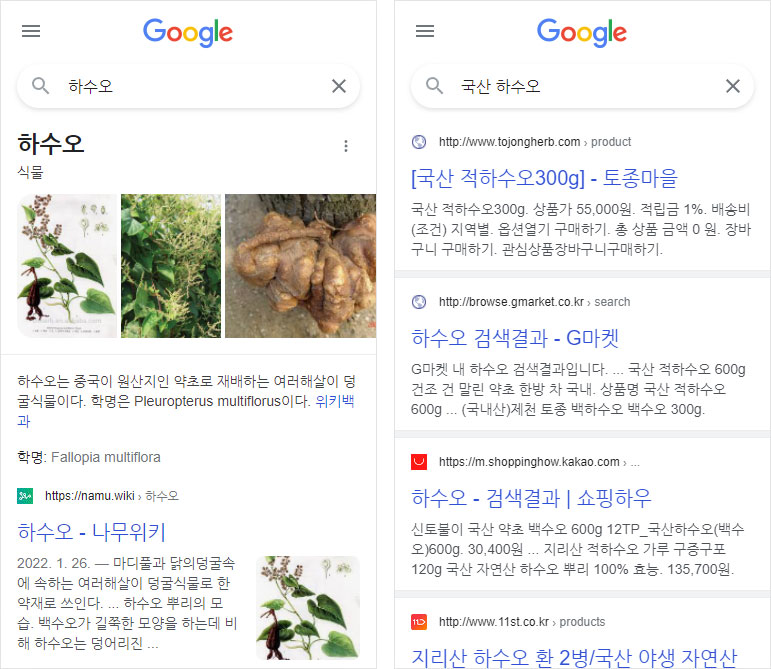Screen dimensions: 771x669
Task: Click the search magnifier icon beside '국산 하수오'
Action: (435, 86)
